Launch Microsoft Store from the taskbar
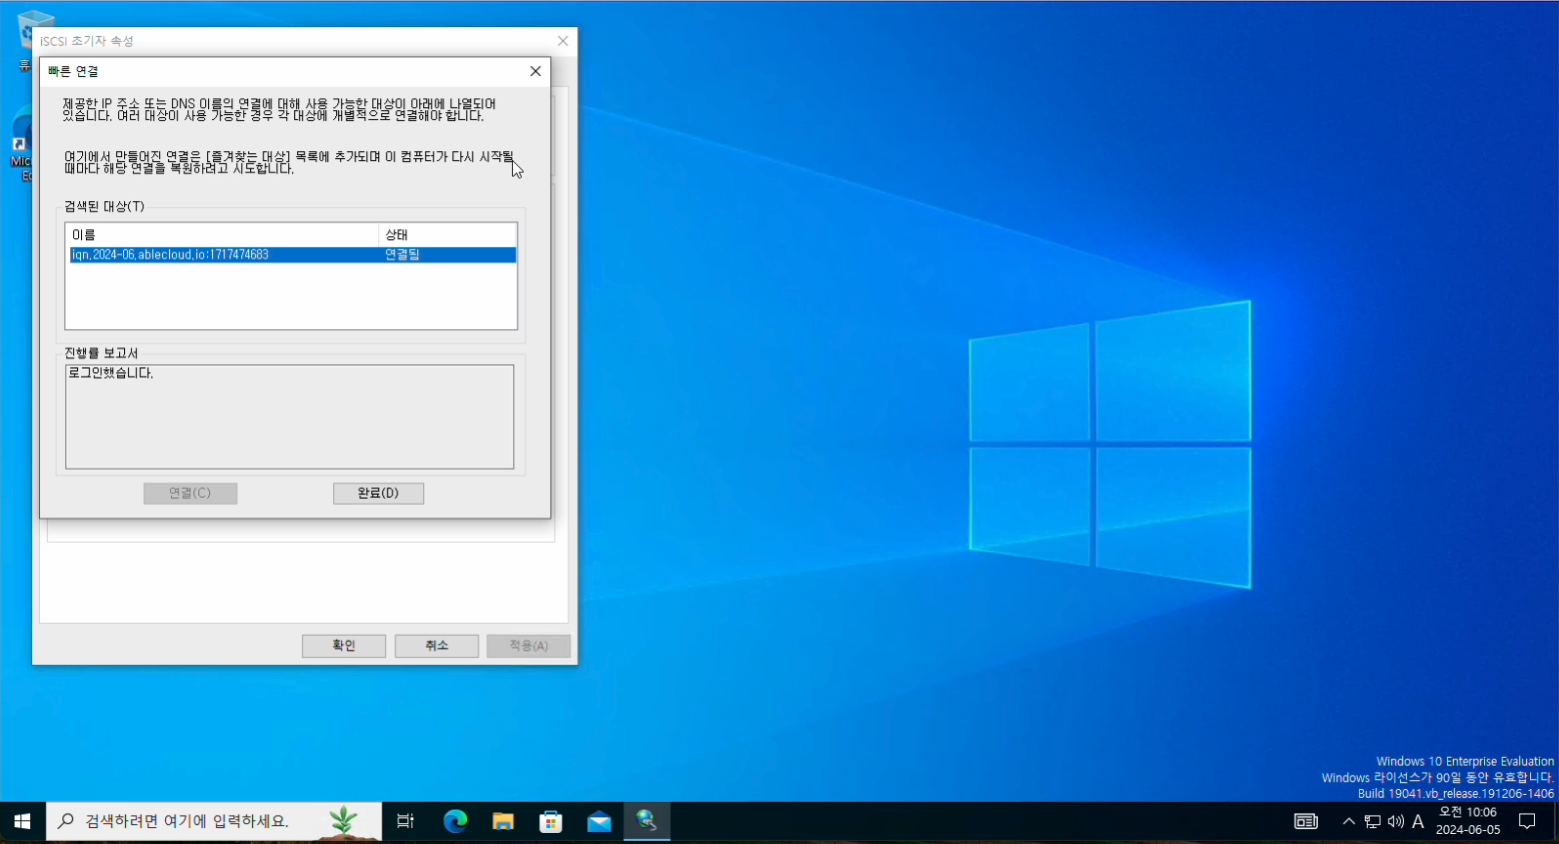The width and height of the screenshot is (1559, 844). pyautogui.click(x=551, y=821)
